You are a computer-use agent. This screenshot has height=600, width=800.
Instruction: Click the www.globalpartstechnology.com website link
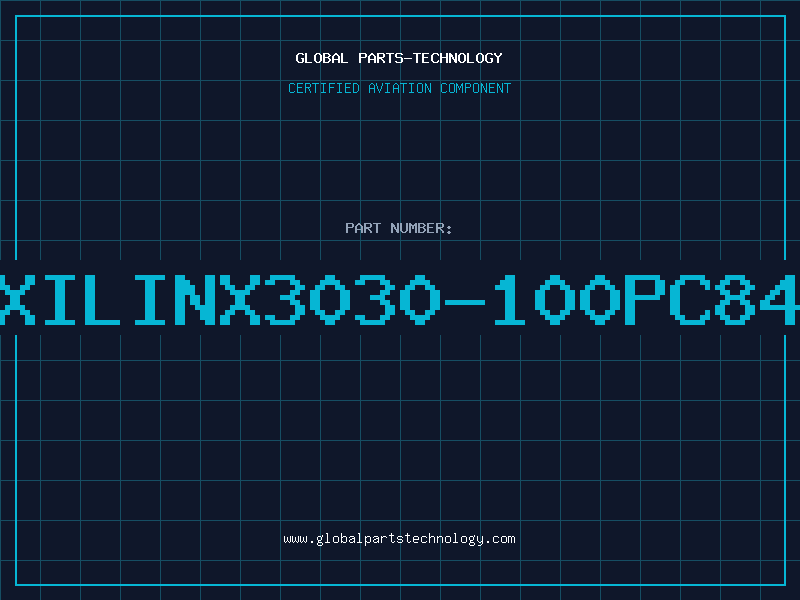click(399, 539)
